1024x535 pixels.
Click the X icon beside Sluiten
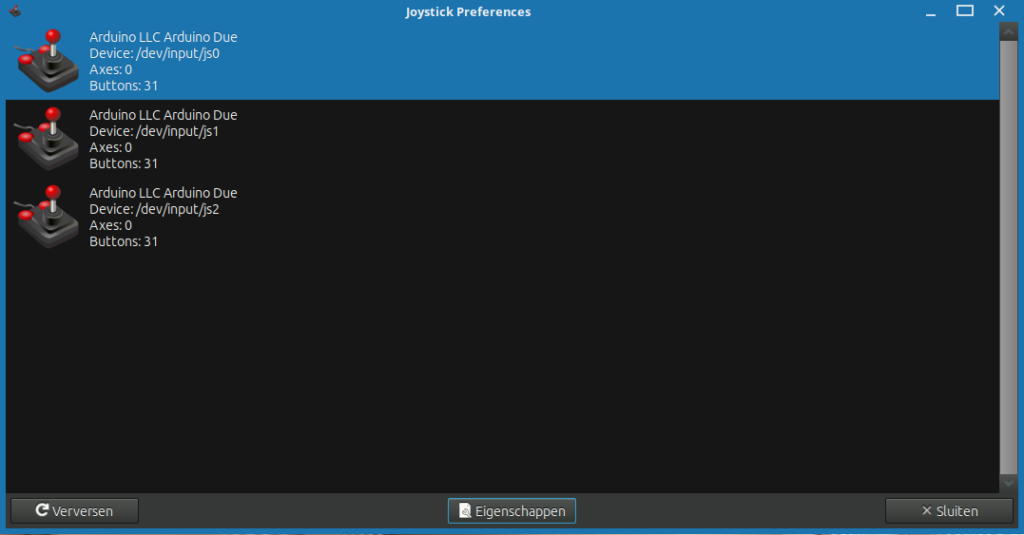(x=926, y=511)
